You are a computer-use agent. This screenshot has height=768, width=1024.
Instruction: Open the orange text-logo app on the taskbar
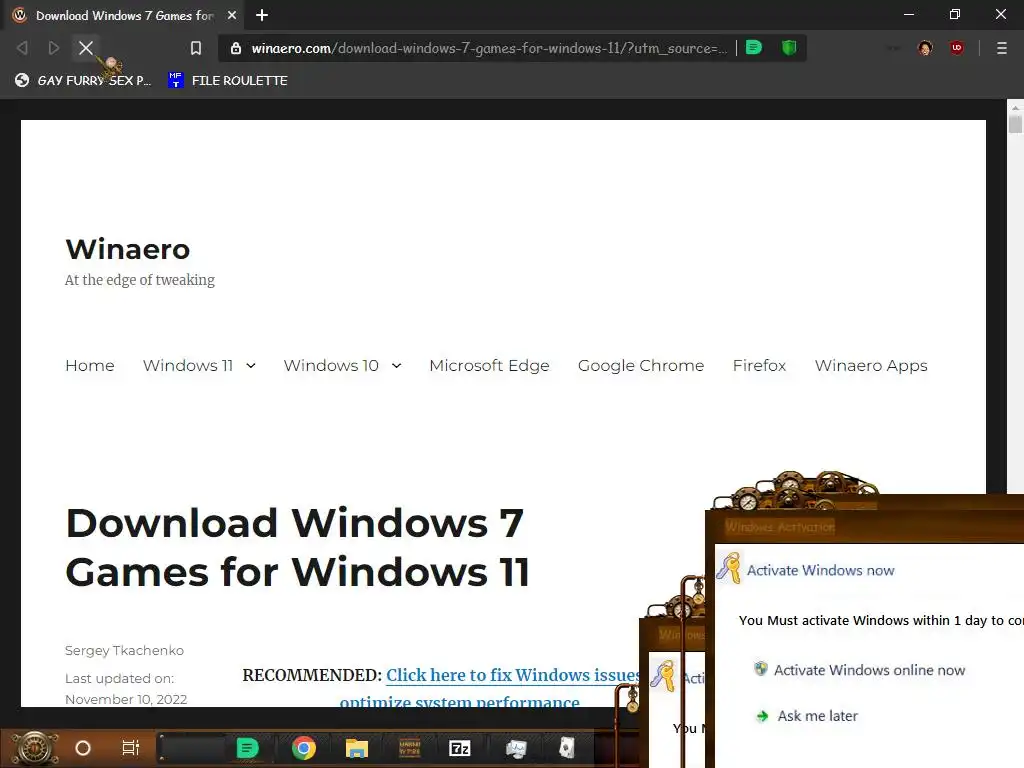tap(409, 748)
